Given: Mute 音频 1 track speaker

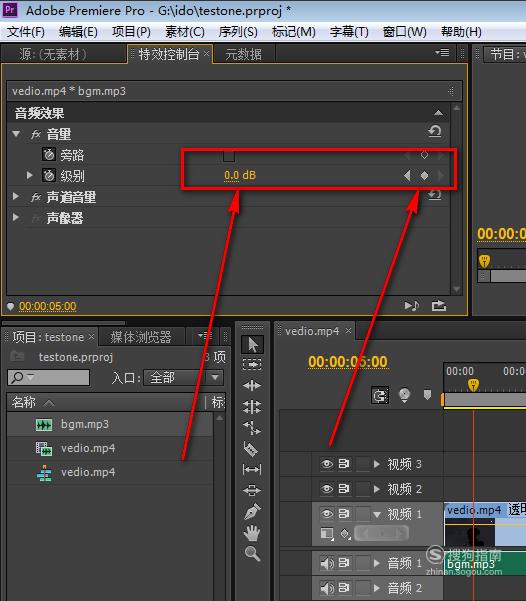Looking at the screenshot, I should click(x=327, y=563).
